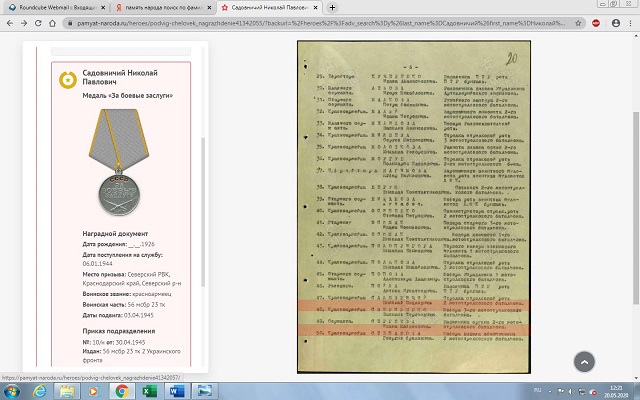Click the Наградной документ heading
The height and width of the screenshot is (400, 640).
(x=115, y=233)
